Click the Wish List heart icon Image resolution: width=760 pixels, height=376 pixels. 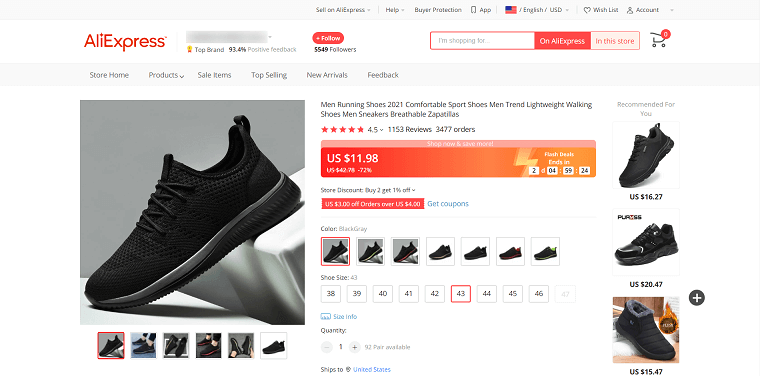[586, 10]
